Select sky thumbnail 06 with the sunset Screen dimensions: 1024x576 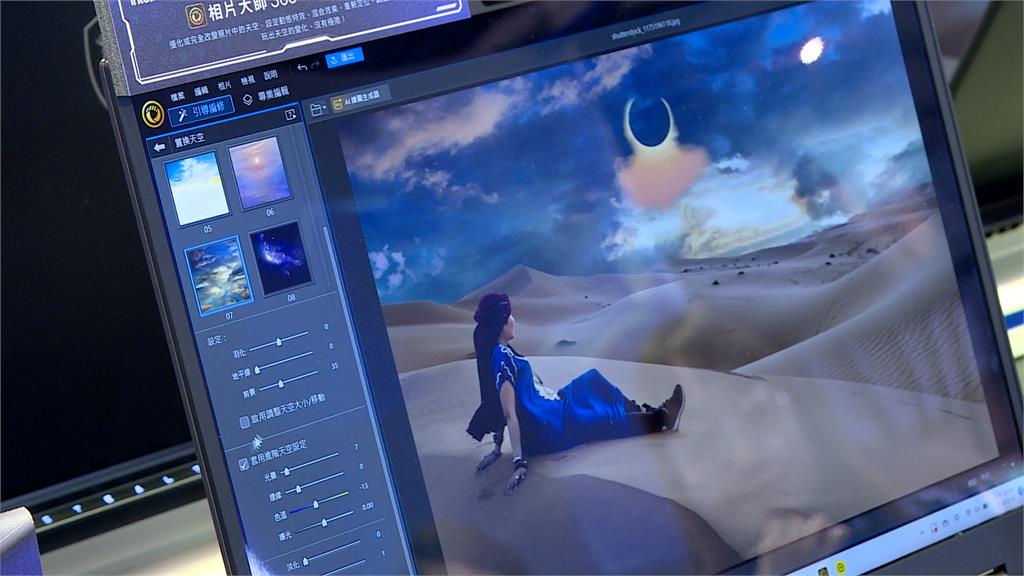click(259, 172)
